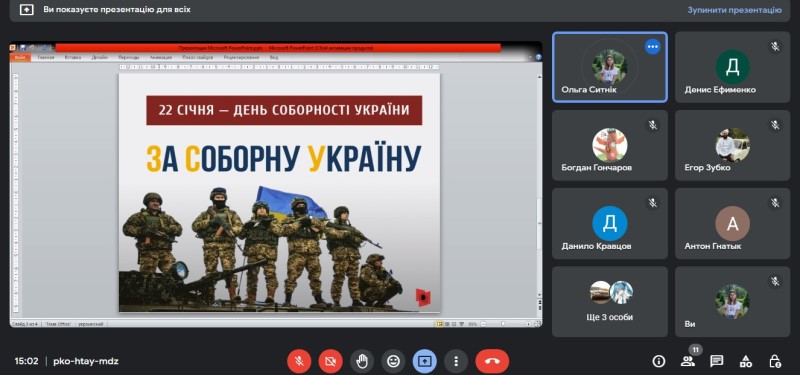Raise hand using the hand icon
This screenshot has height=375, width=800.
(362, 361)
